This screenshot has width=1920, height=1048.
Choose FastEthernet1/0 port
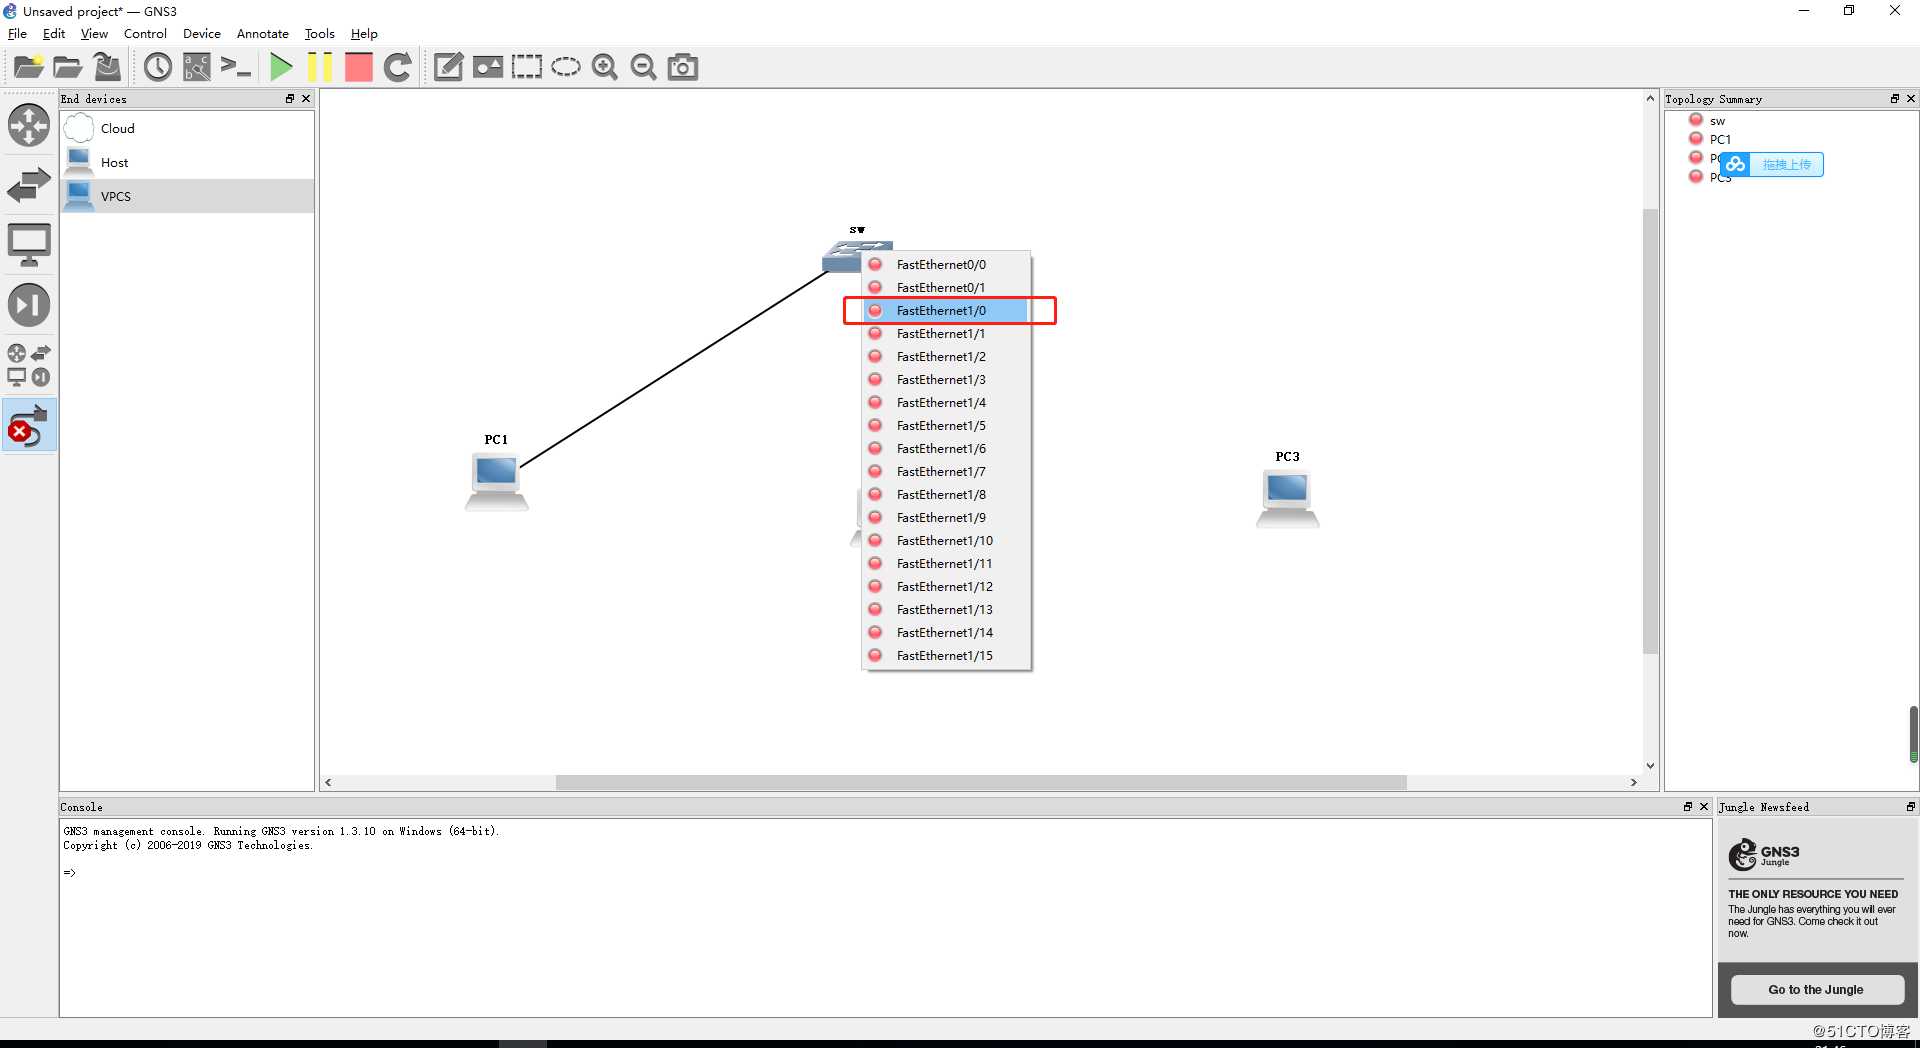(946, 310)
